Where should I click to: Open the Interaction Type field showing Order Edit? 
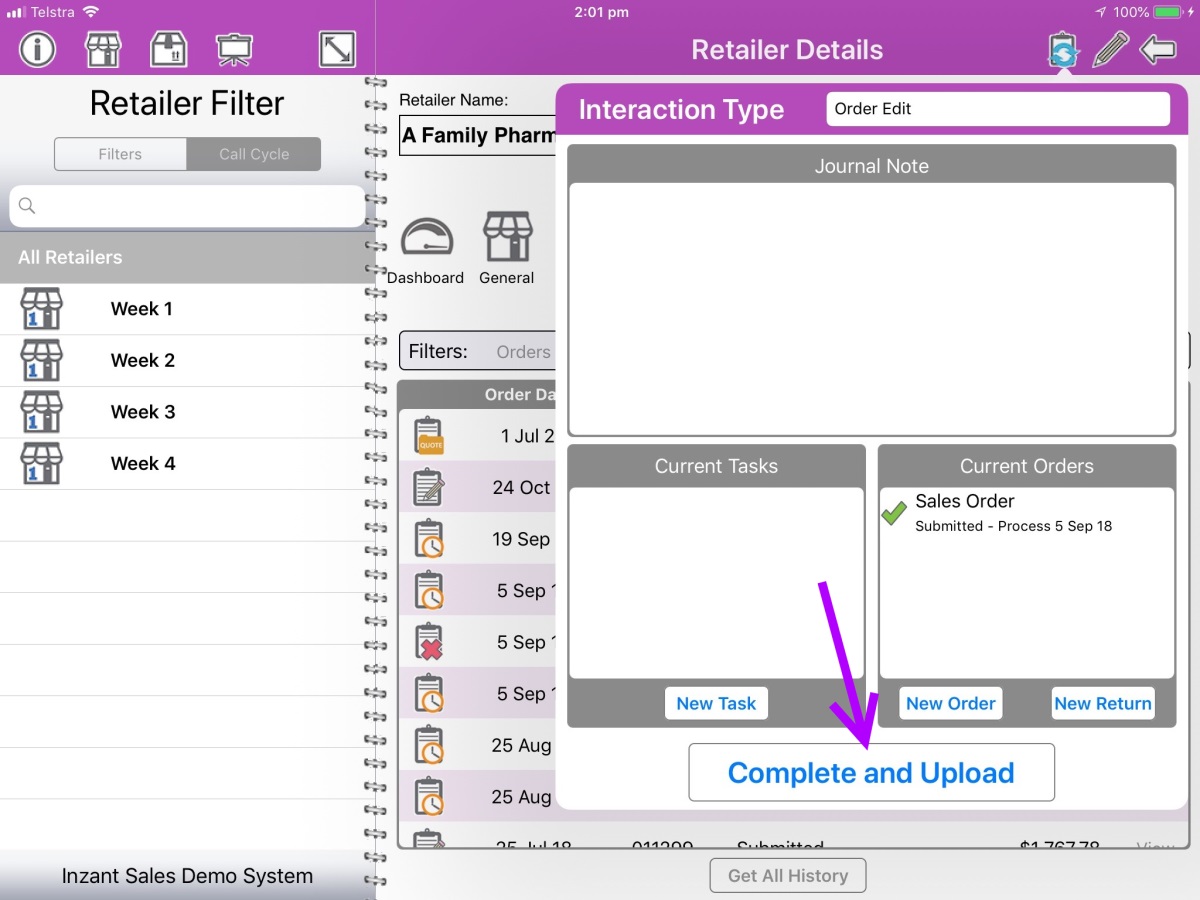tap(998, 109)
